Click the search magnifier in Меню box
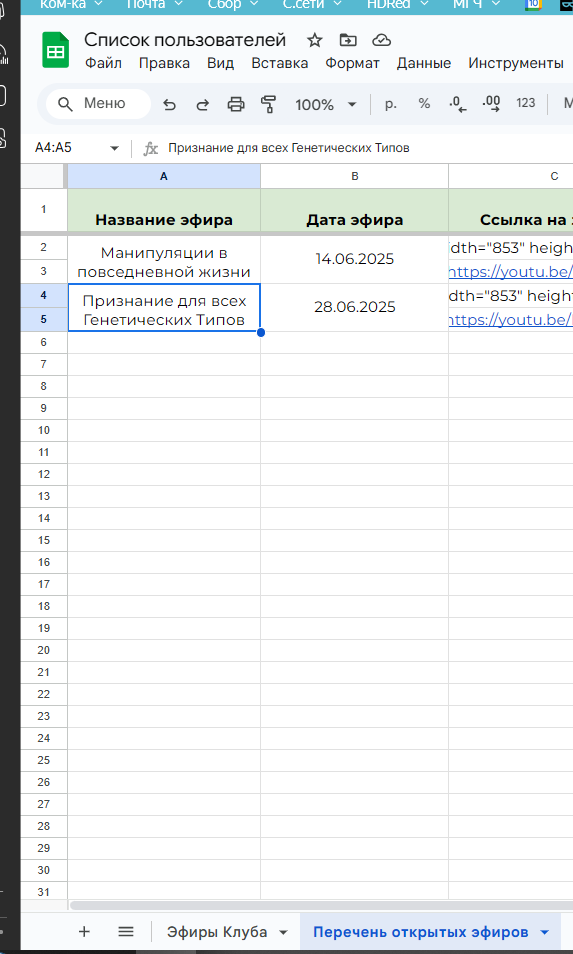Image resolution: width=573 pixels, height=954 pixels. click(66, 104)
